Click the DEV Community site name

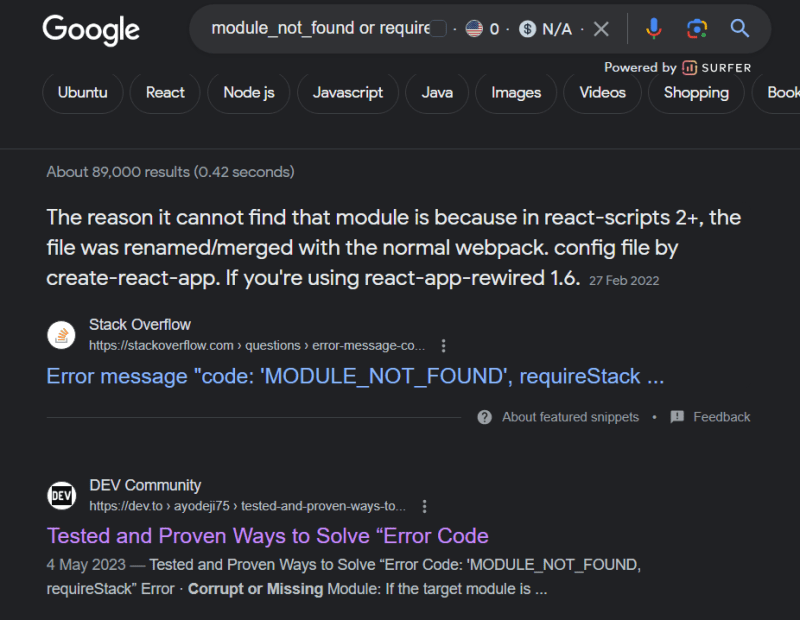pos(145,485)
